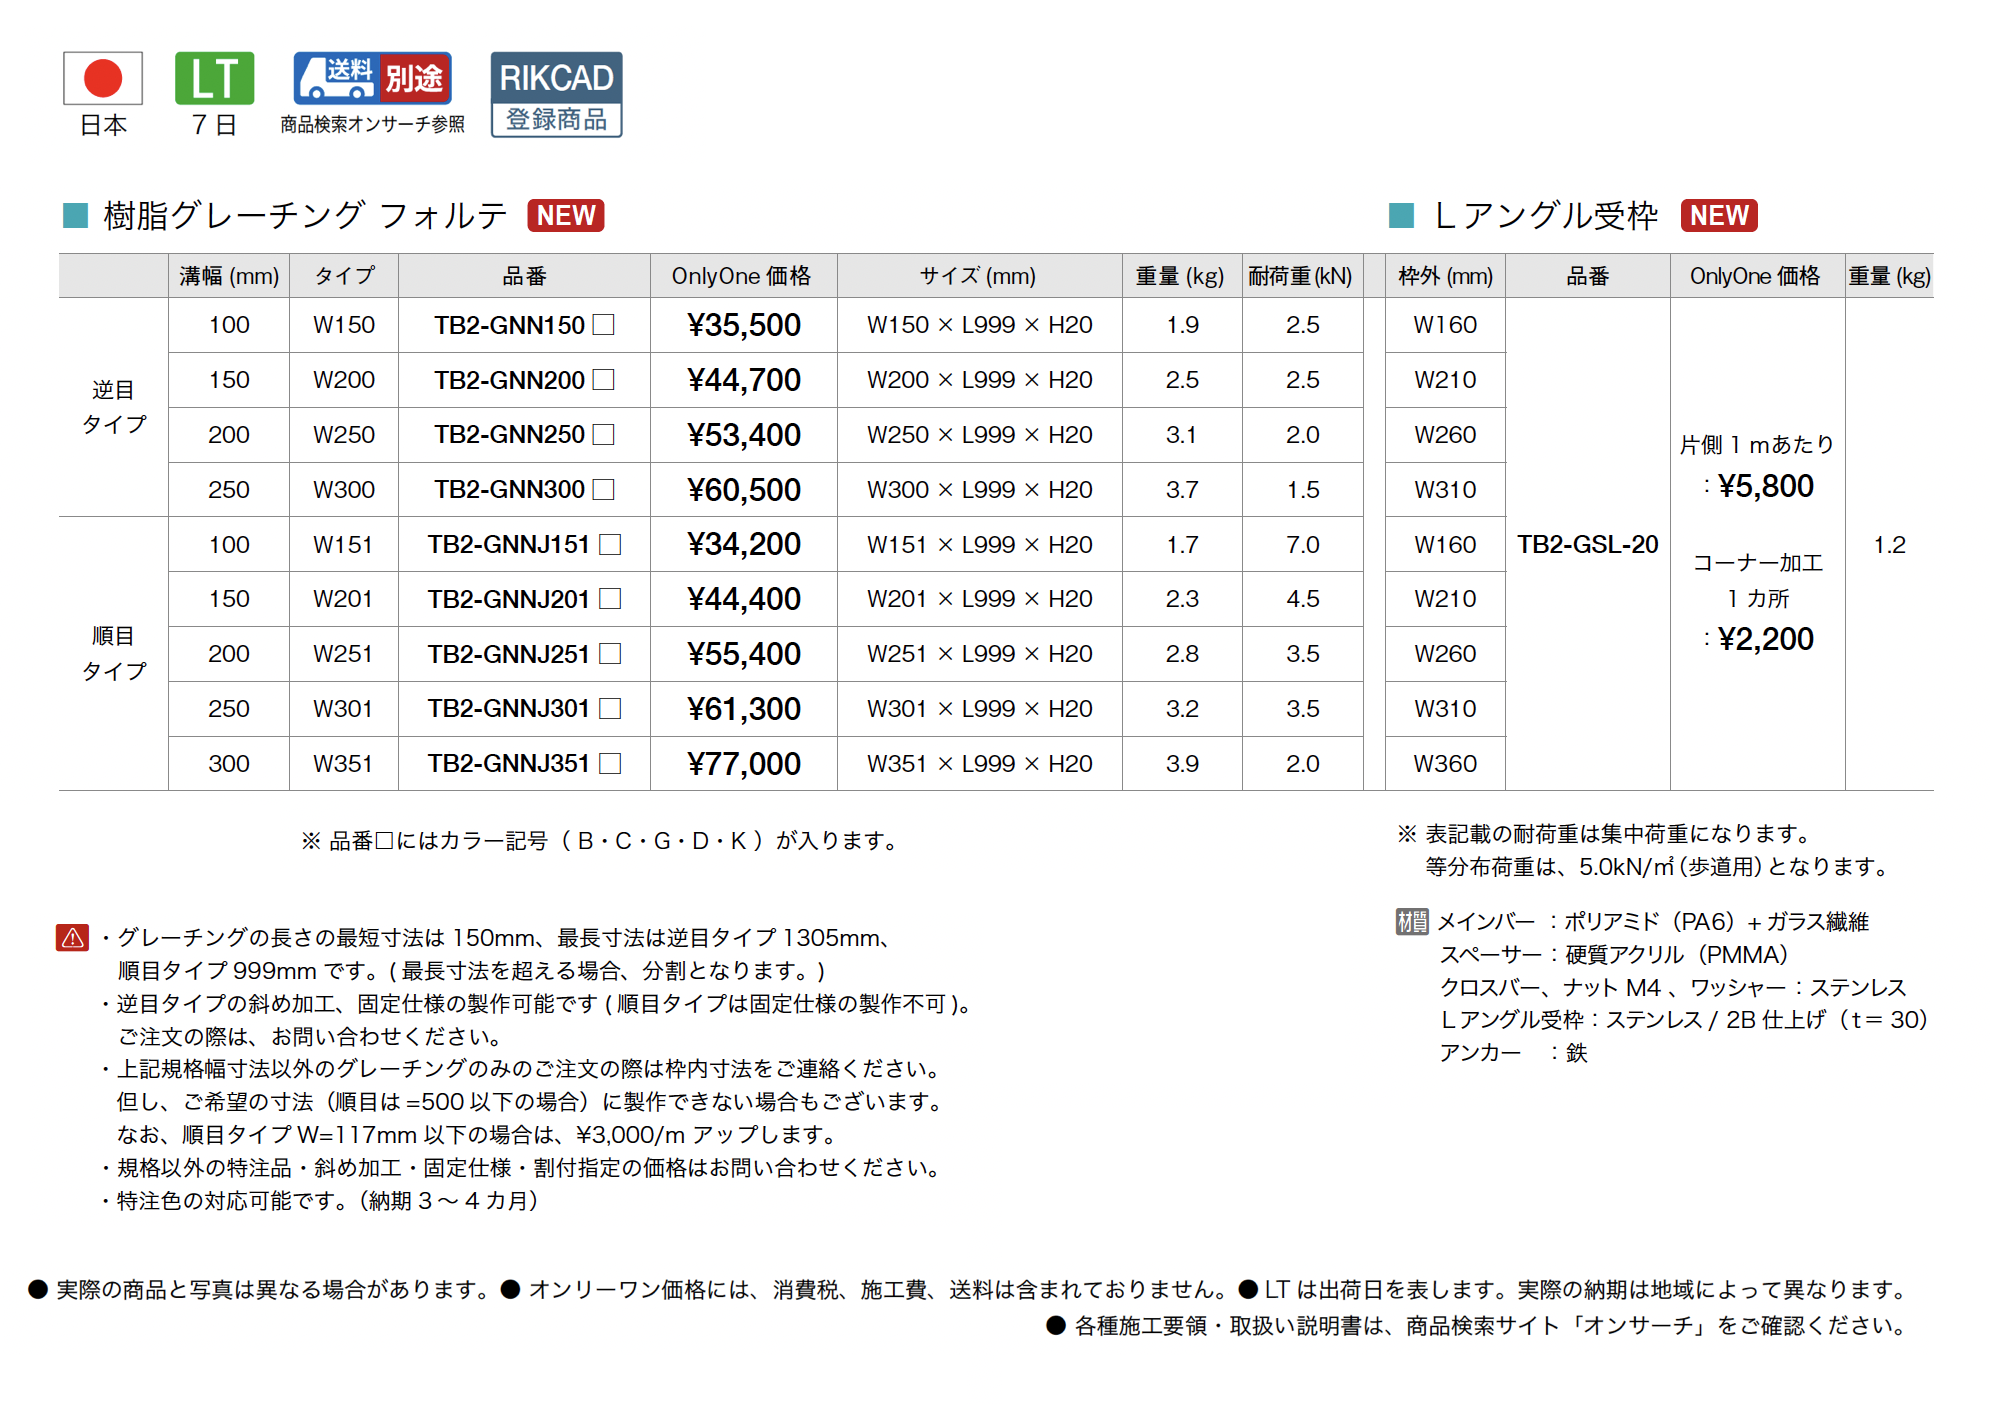Click the green LT lead-time badge
This screenshot has width=1990, height=1404.
(214, 79)
